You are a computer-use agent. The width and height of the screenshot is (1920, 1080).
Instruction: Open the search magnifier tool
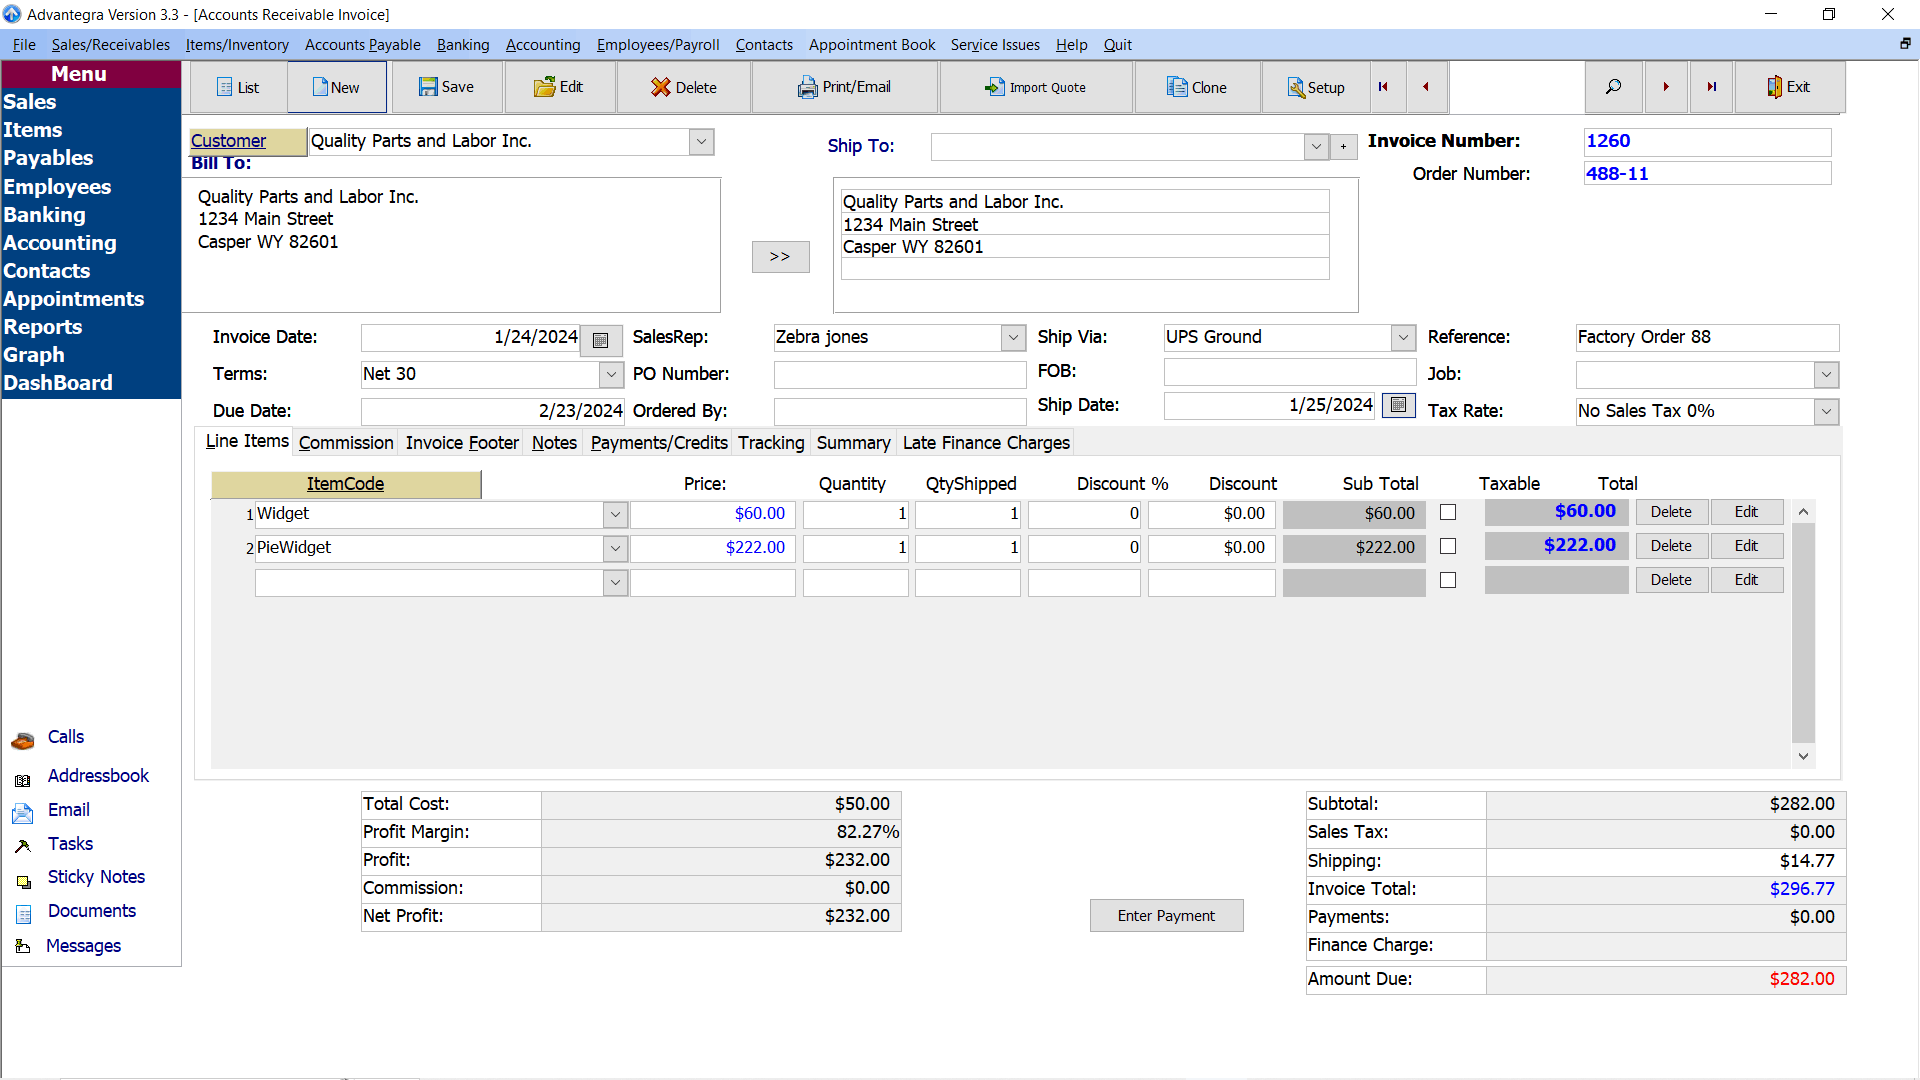coord(1613,87)
